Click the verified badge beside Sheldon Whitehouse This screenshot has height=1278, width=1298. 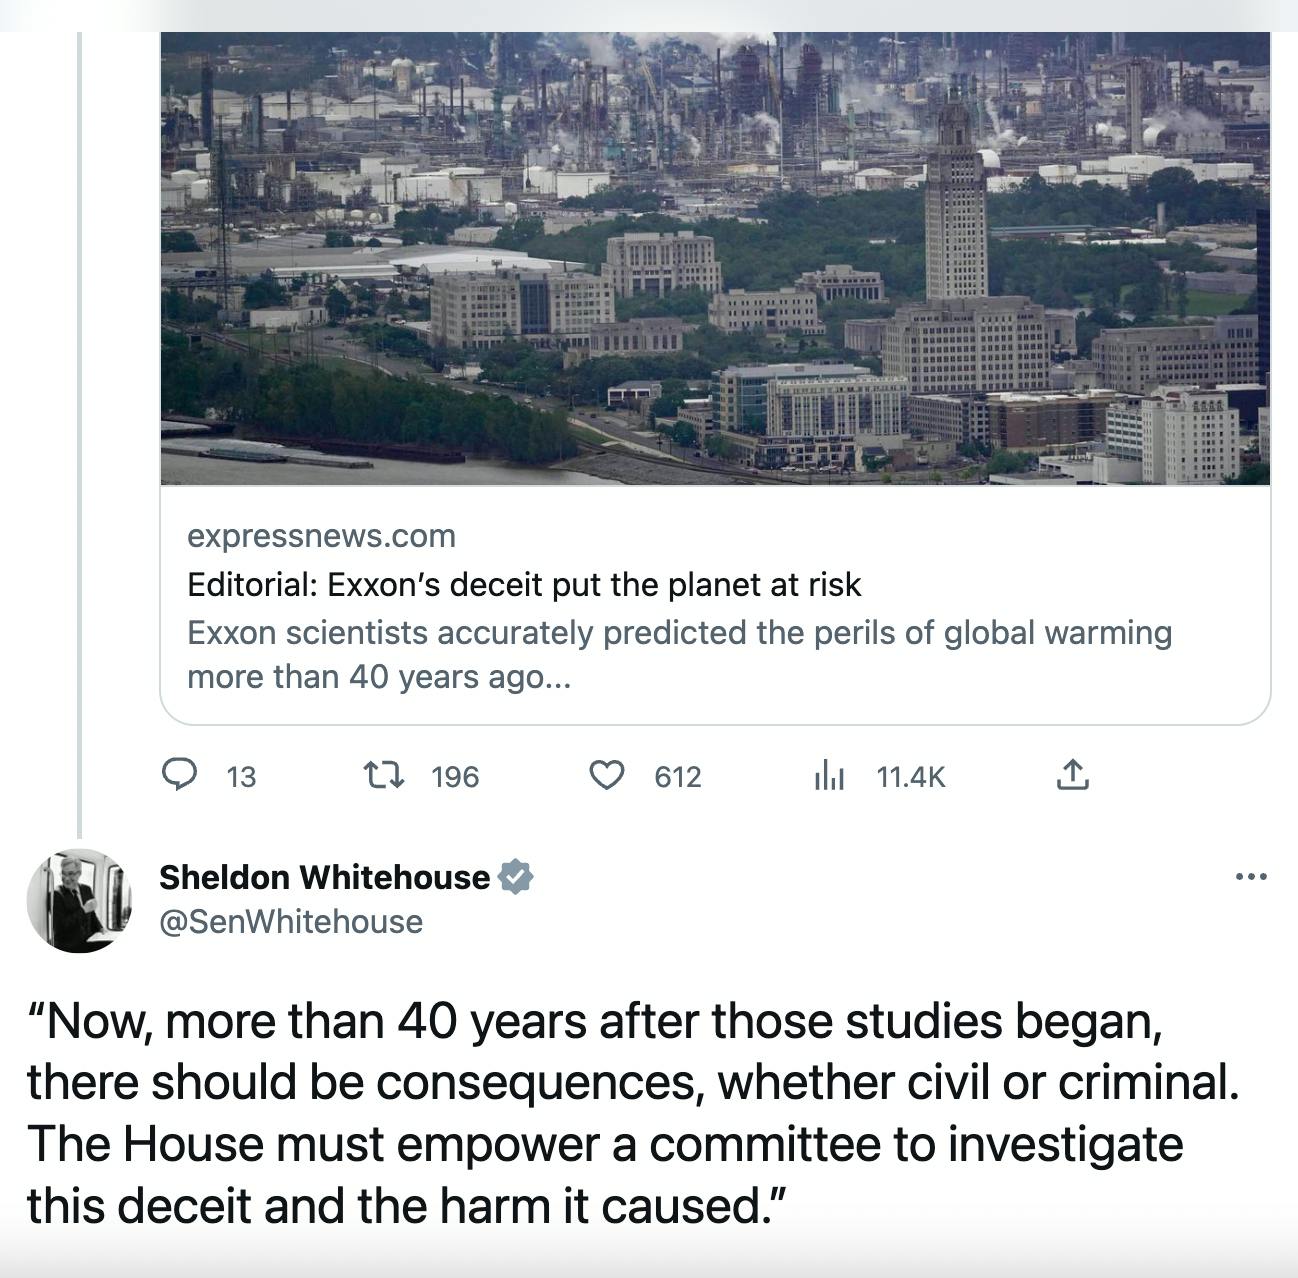coord(515,877)
